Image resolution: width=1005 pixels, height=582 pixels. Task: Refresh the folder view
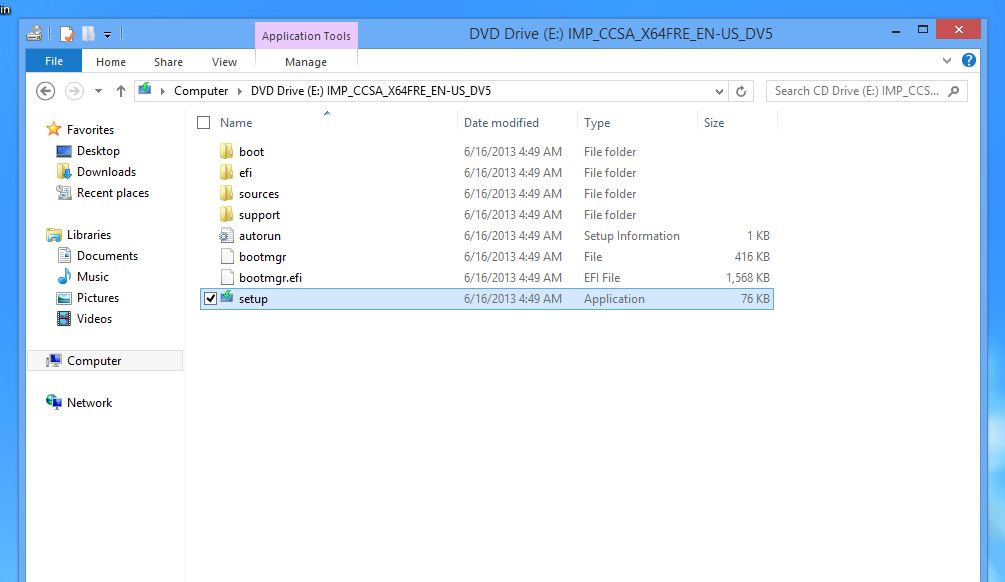point(741,91)
